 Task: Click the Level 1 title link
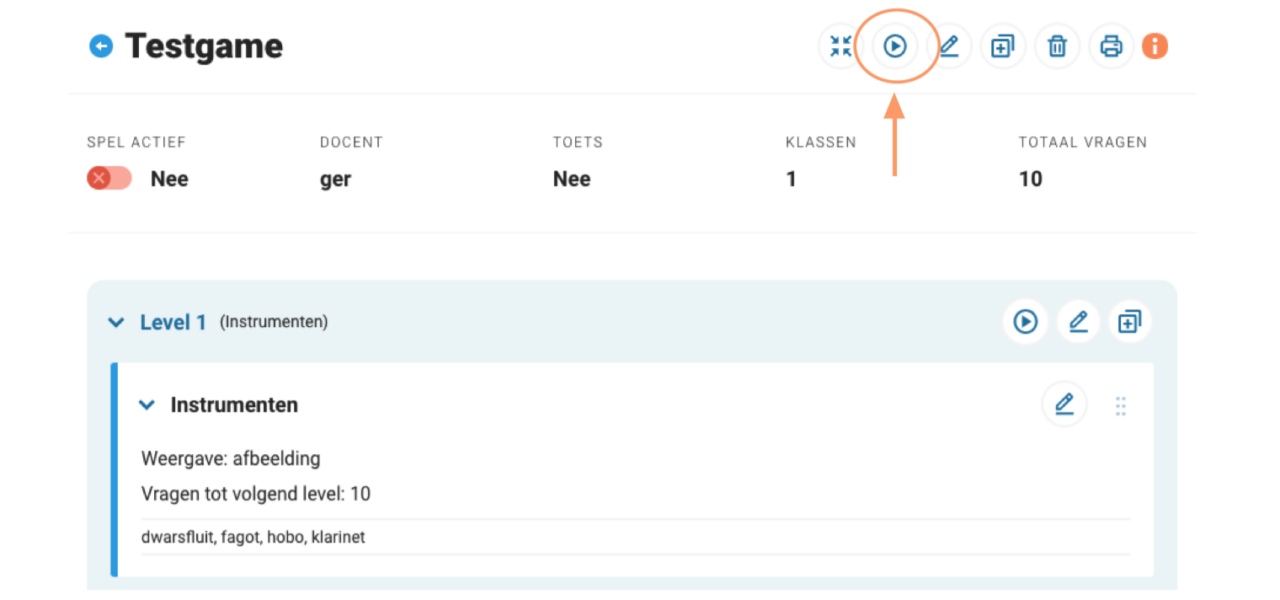pyautogui.click(x=173, y=322)
